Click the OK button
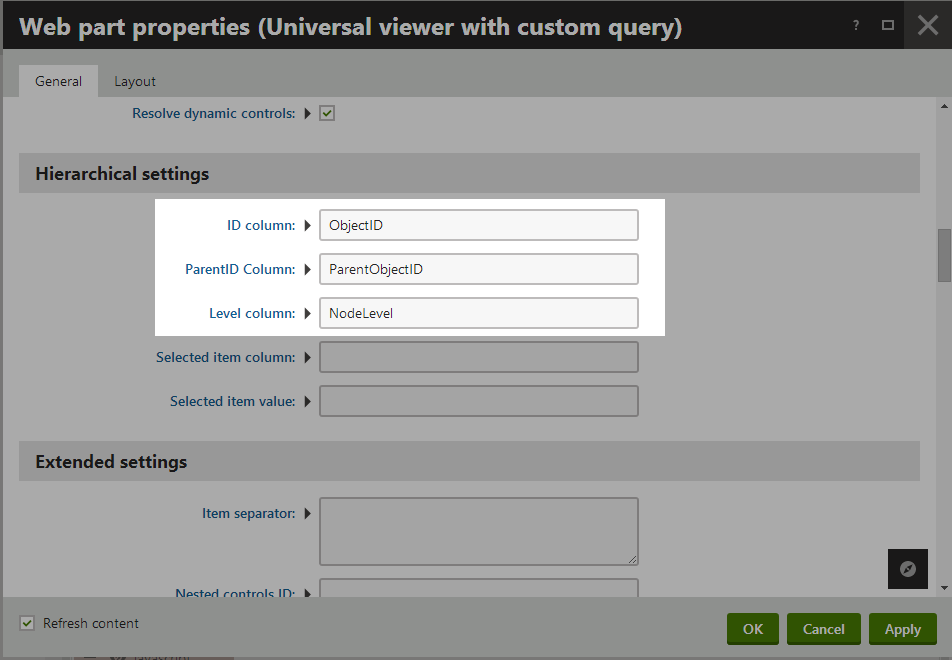 pyautogui.click(x=753, y=629)
